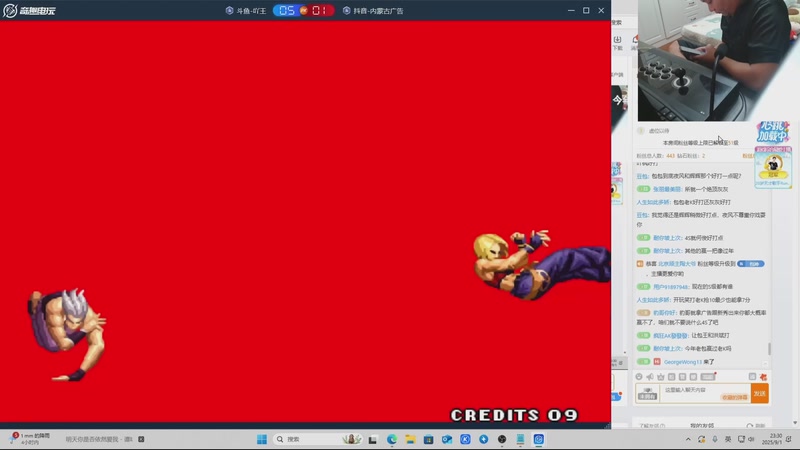
Task: Open the teal document app on taskbar
Action: tap(520, 439)
